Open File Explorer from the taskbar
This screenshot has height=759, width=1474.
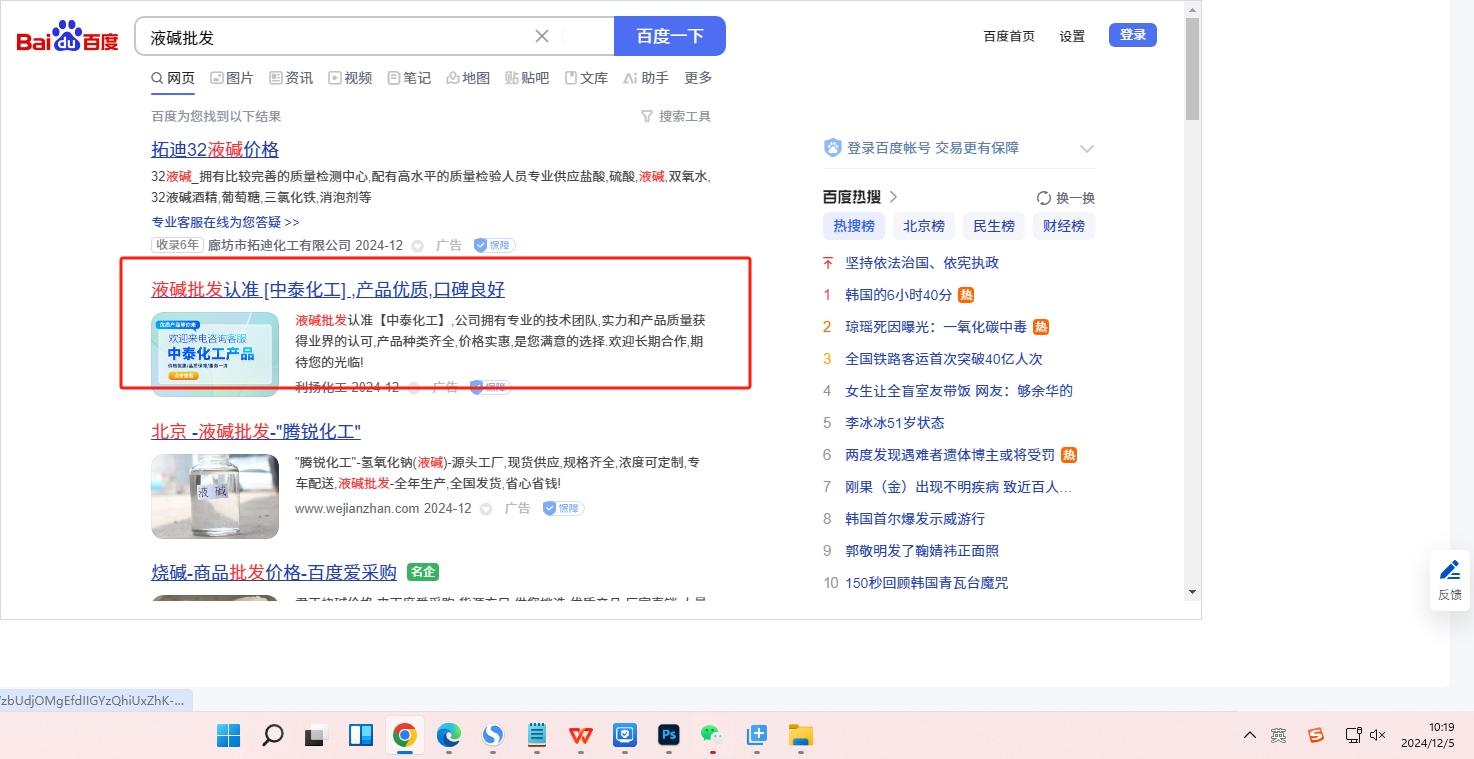pos(800,736)
